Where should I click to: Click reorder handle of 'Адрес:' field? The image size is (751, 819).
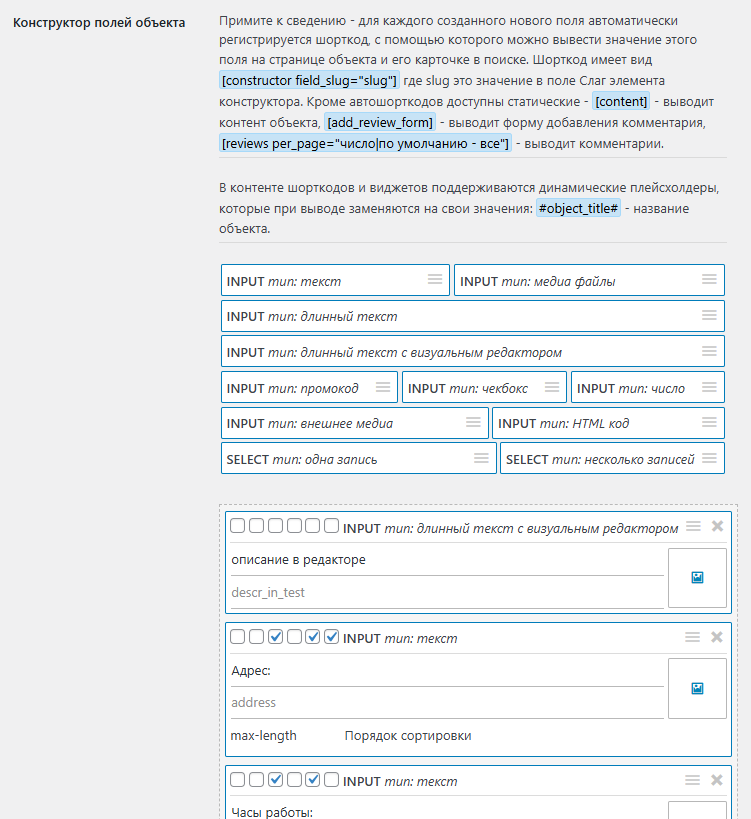tap(692, 637)
